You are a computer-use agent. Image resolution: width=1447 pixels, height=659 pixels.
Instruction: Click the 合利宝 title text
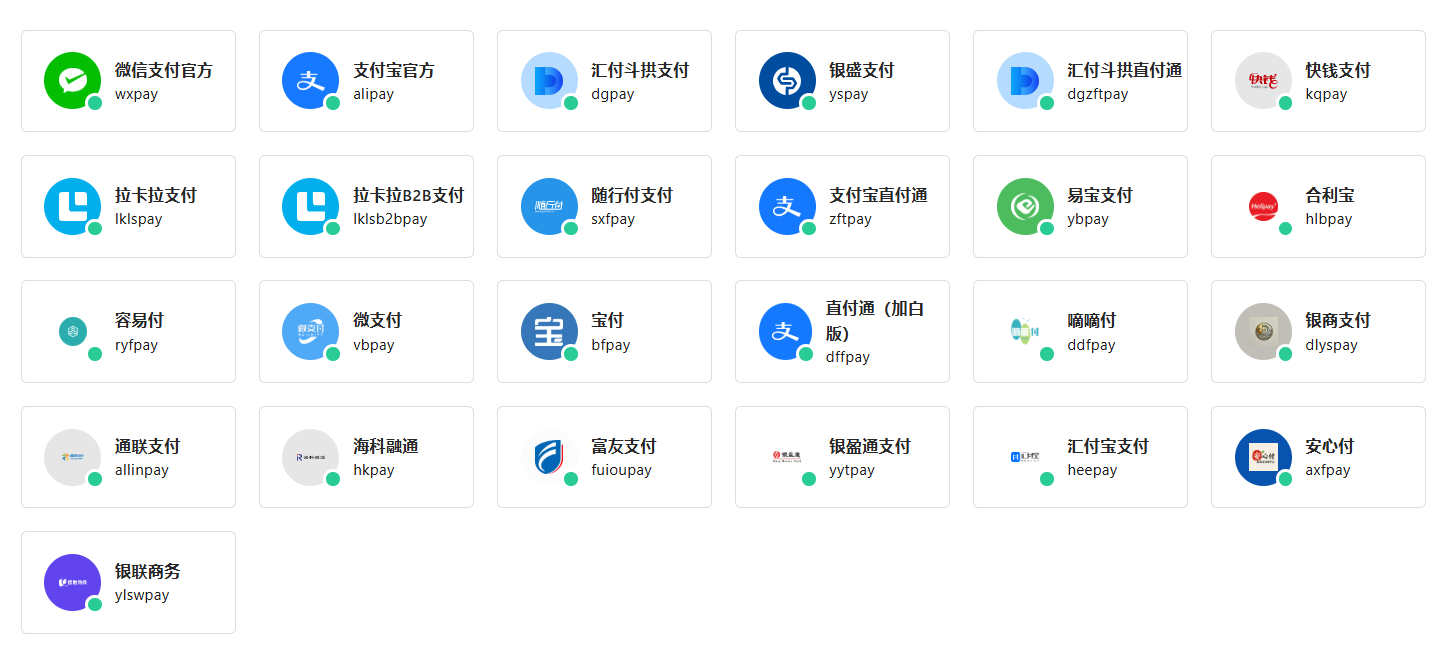(1330, 196)
